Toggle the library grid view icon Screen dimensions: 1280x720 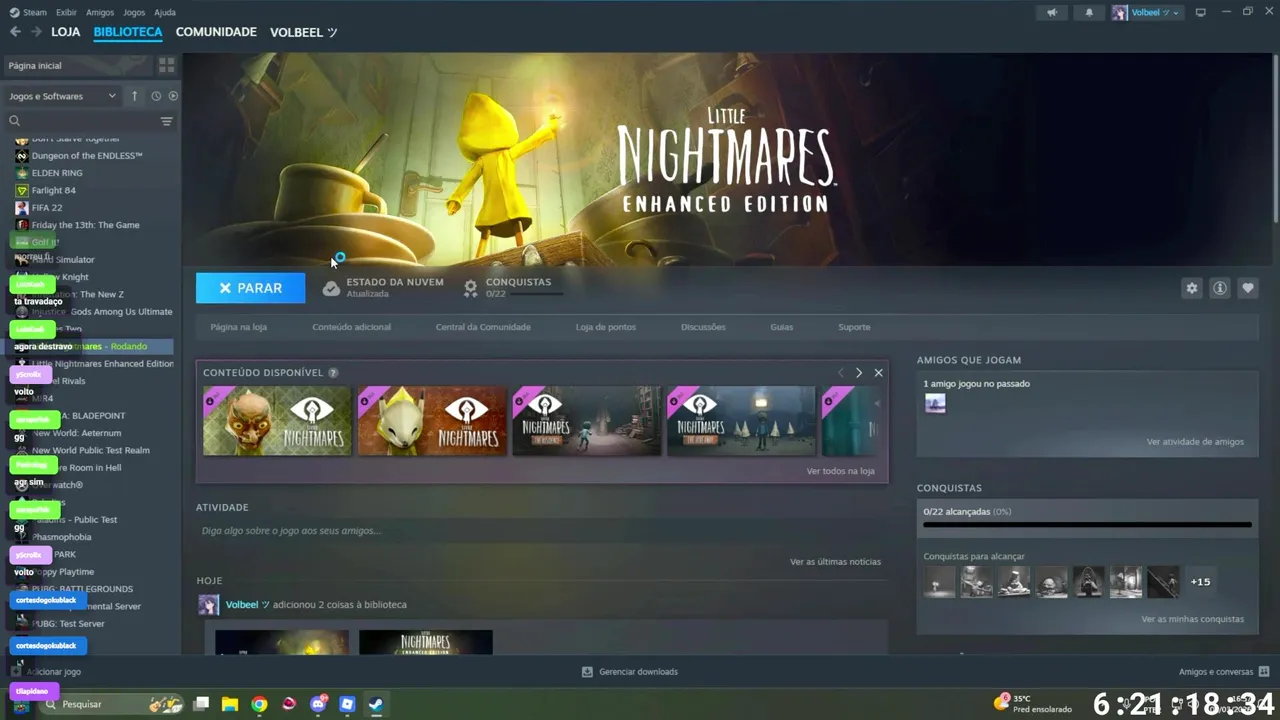click(x=167, y=65)
